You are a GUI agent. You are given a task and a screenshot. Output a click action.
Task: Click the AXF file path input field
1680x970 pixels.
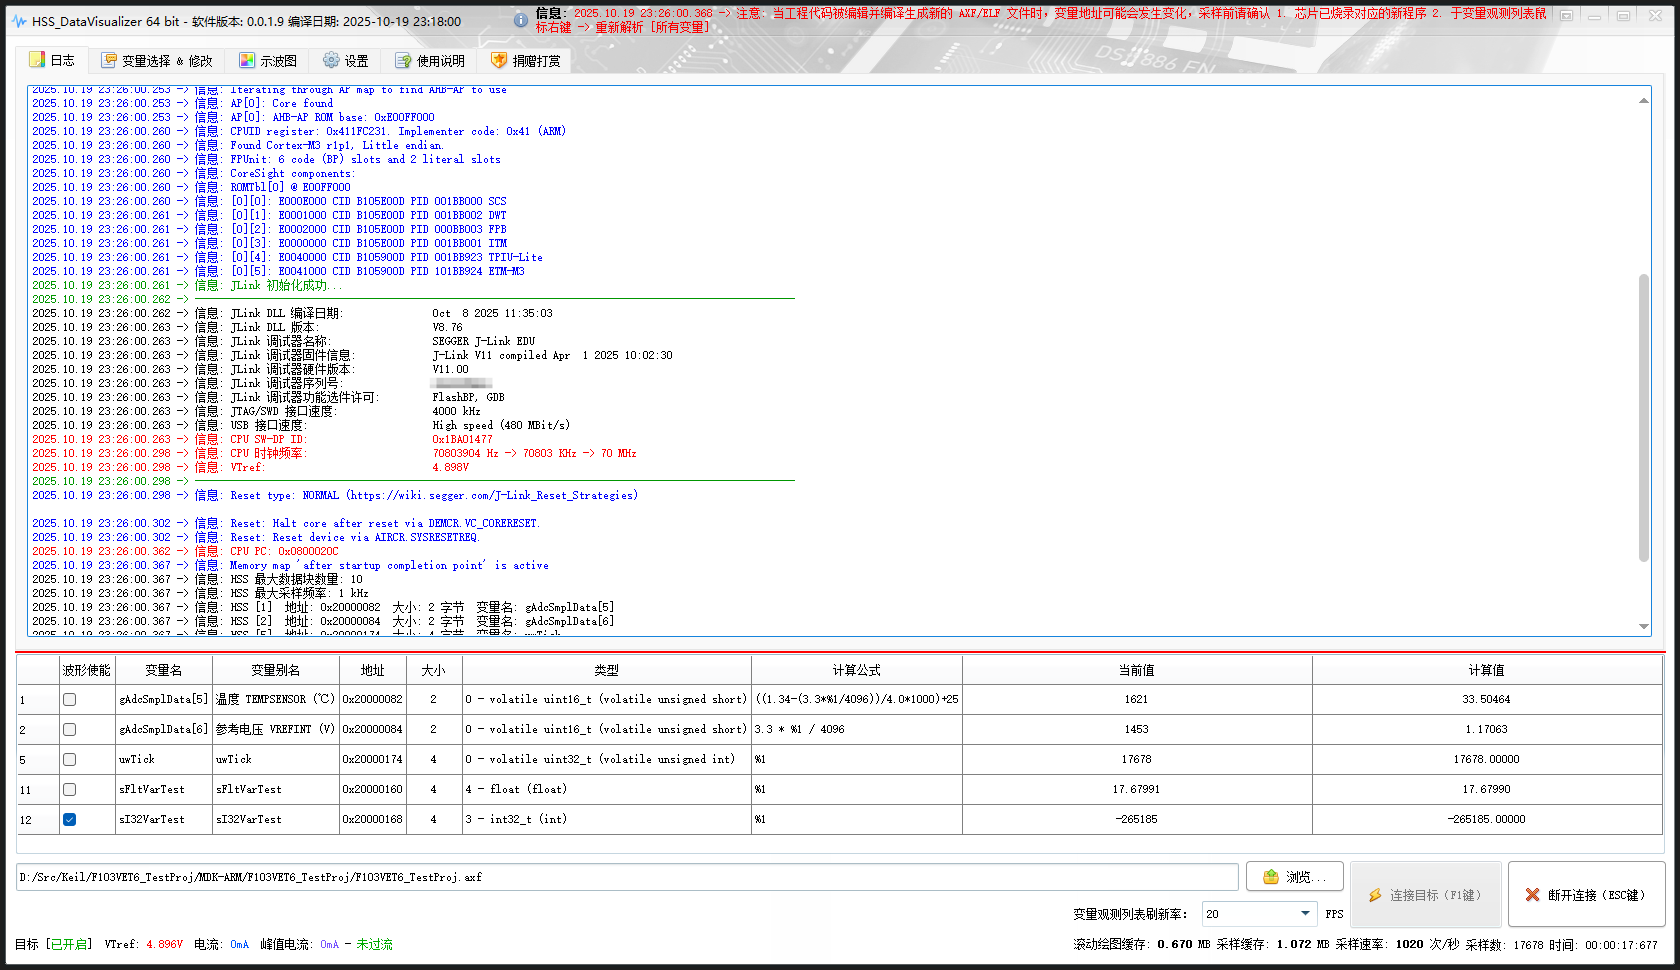[x=620, y=876]
